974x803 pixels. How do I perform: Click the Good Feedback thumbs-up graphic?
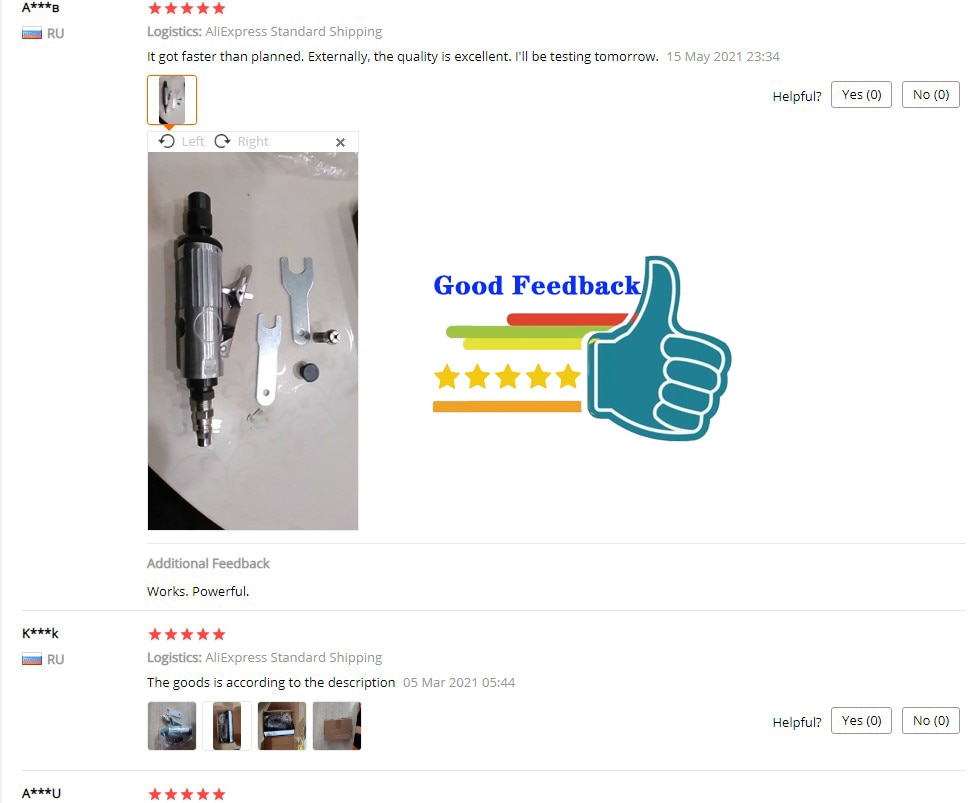pos(582,348)
